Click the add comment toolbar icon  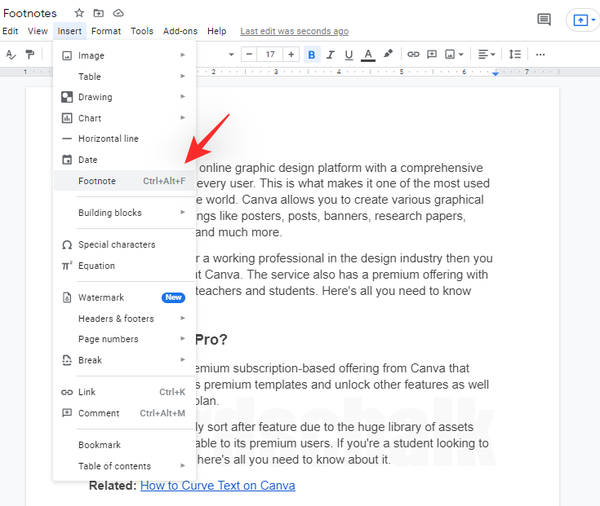tap(432, 54)
